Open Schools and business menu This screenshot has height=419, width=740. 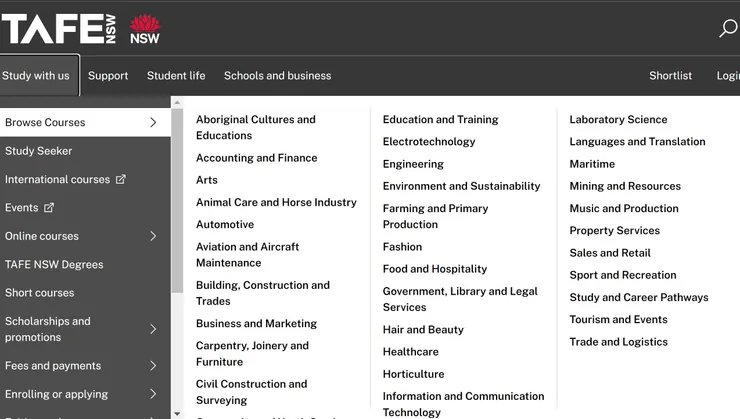277,76
